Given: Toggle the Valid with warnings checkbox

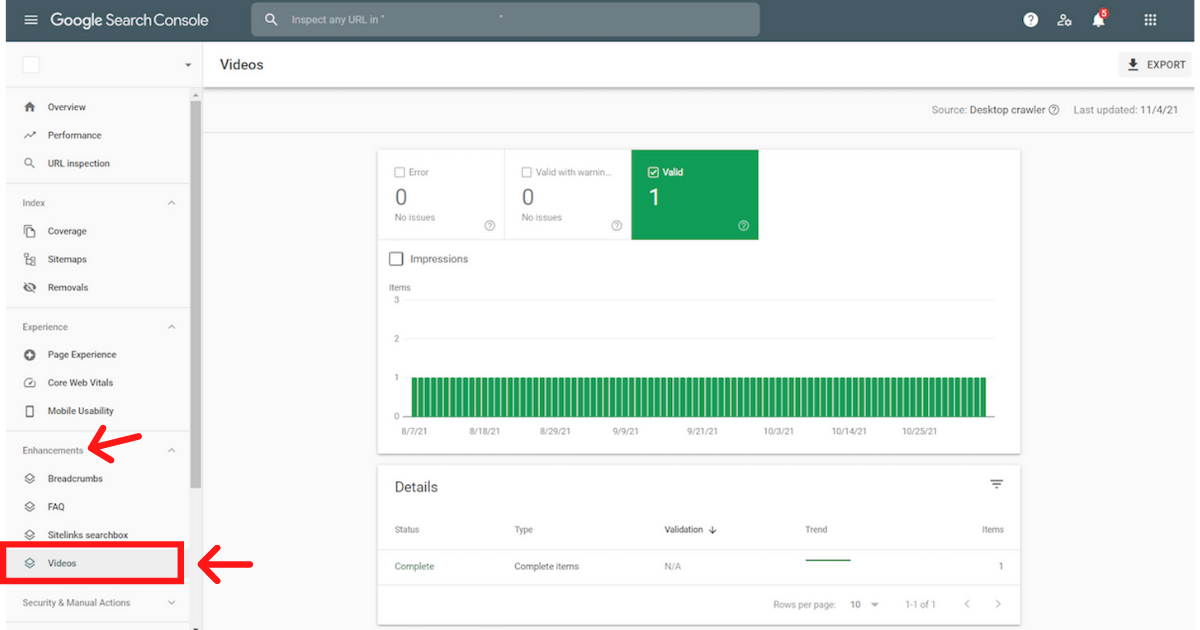Looking at the screenshot, I should click(x=527, y=172).
